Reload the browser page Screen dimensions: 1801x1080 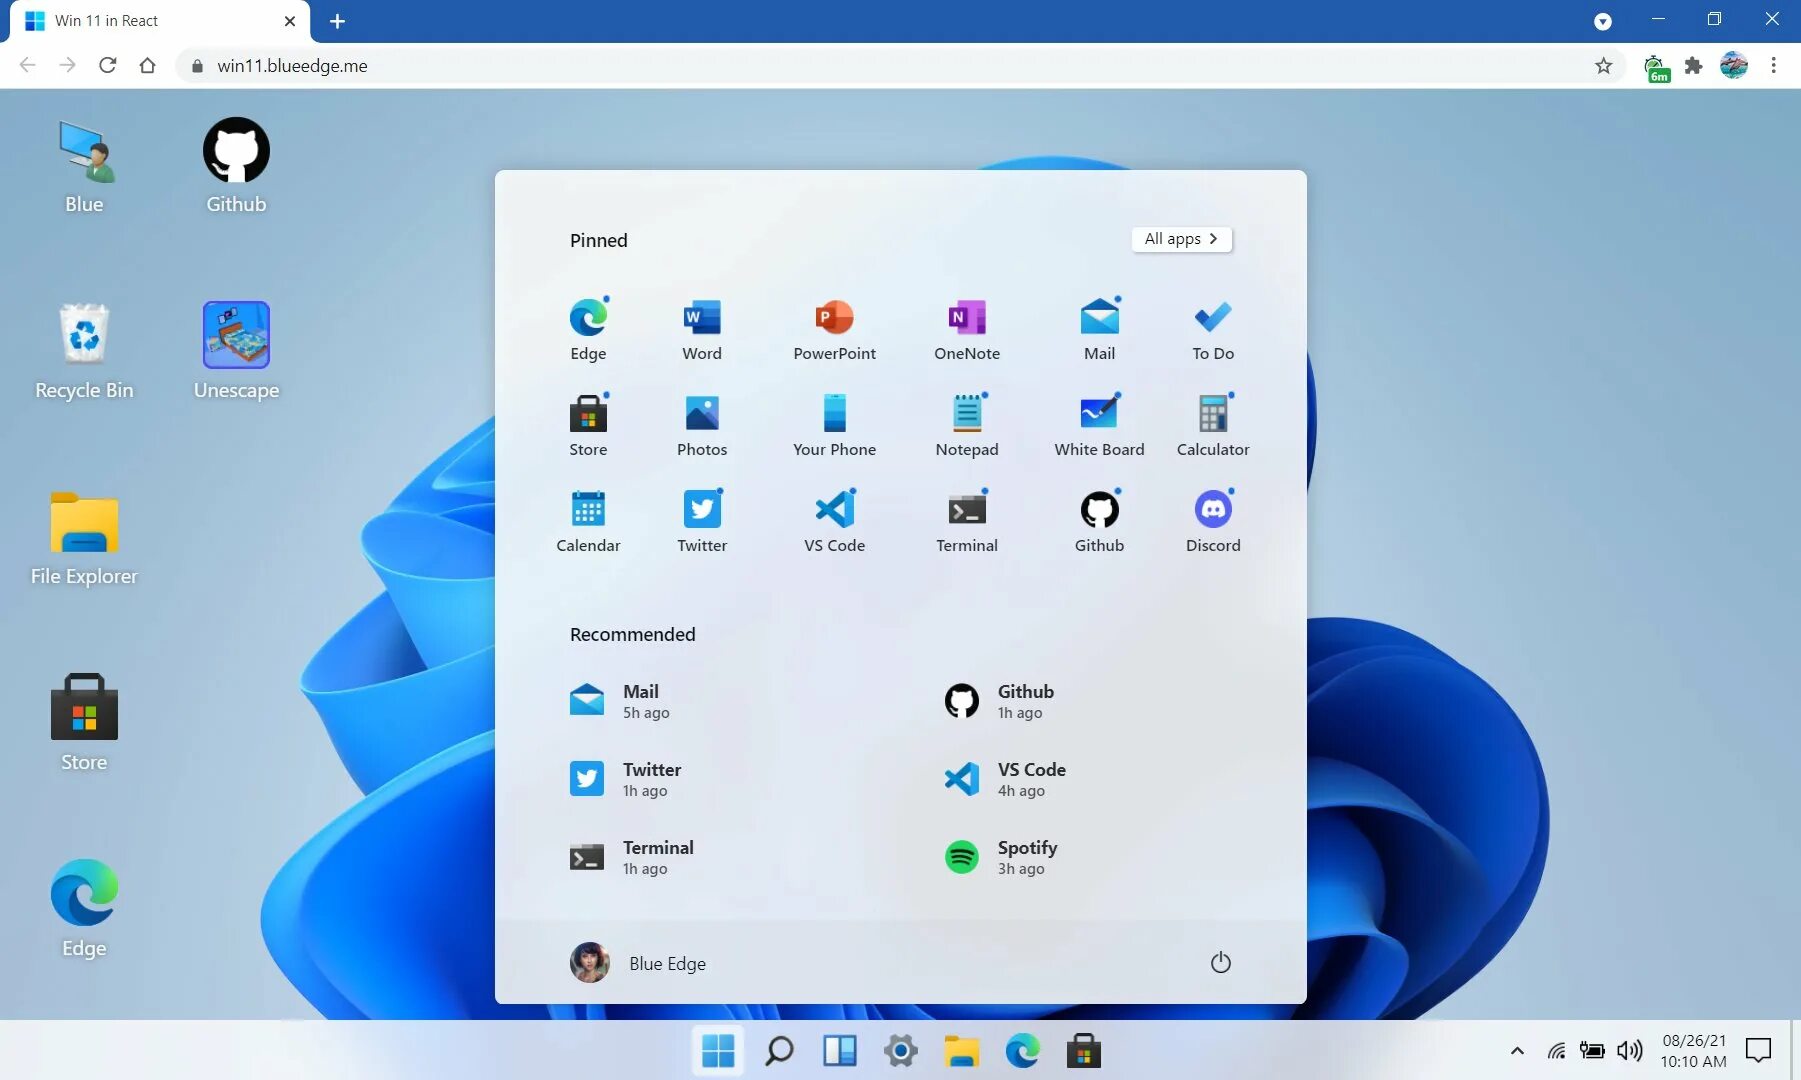[x=108, y=66]
